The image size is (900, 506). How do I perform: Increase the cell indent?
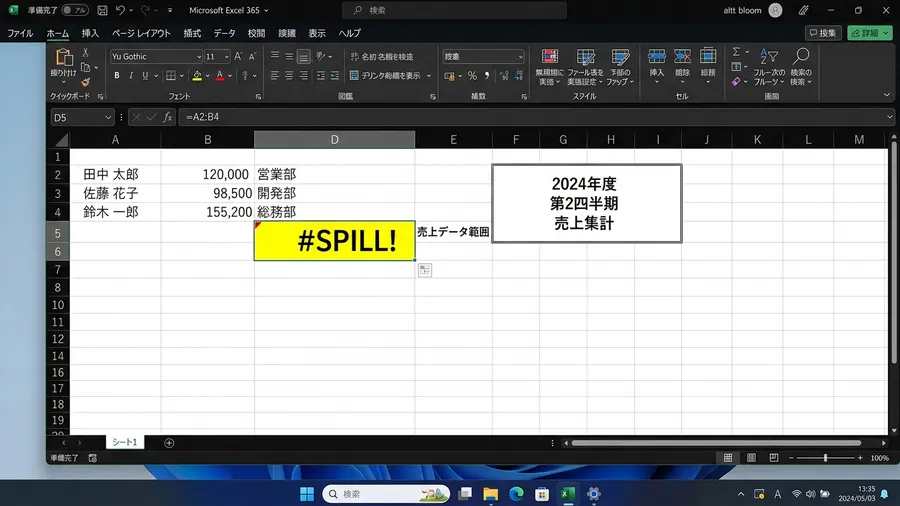(335, 76)
